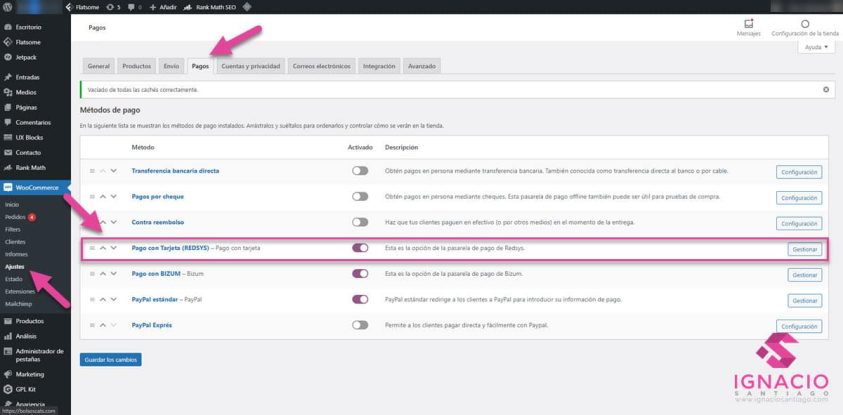843x415 pixels.
Task: Open the Correos electrónicos tab
Action: click(322, 66)
